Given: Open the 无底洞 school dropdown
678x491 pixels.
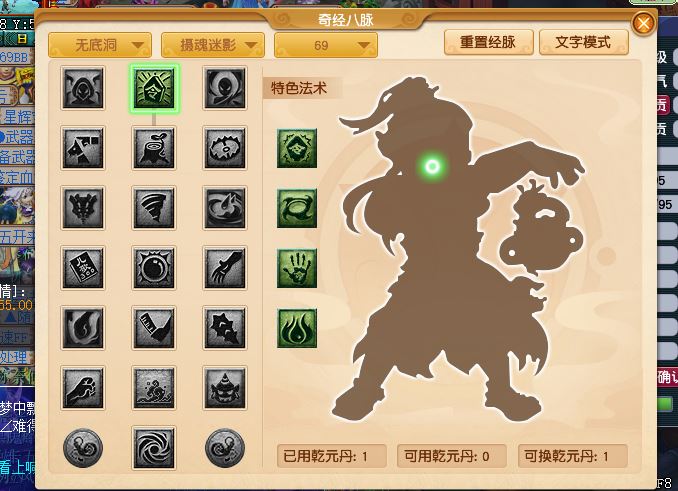Looking at the screenshot, I should pos(100,45).
